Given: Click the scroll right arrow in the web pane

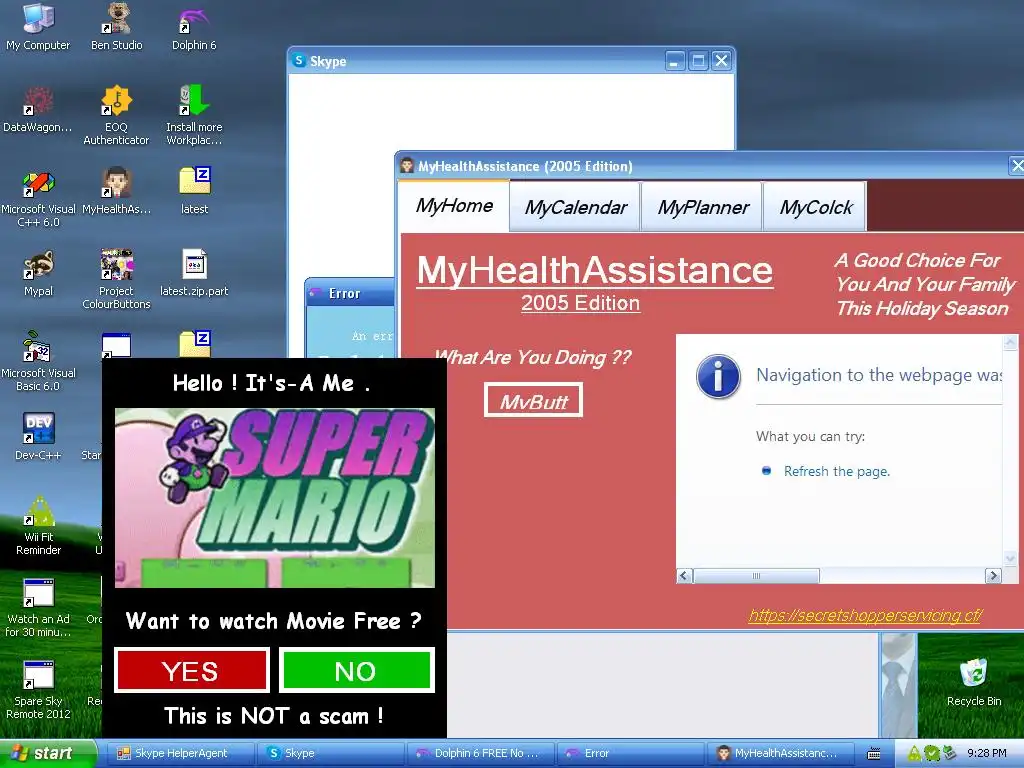Looking at the screenshot, I should point(993,576).
